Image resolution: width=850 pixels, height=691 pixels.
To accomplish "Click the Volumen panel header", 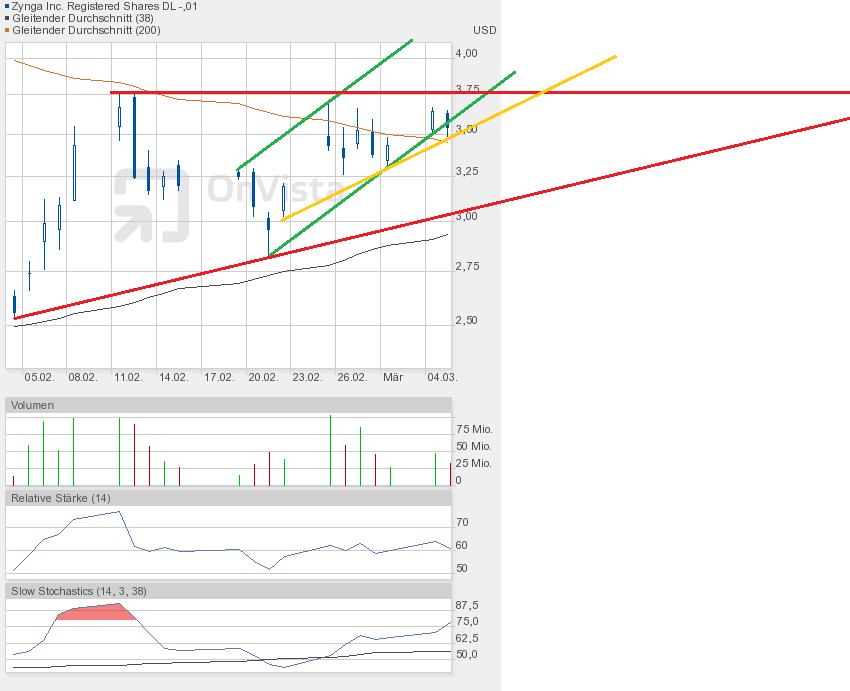I will (x=33, y=405).
